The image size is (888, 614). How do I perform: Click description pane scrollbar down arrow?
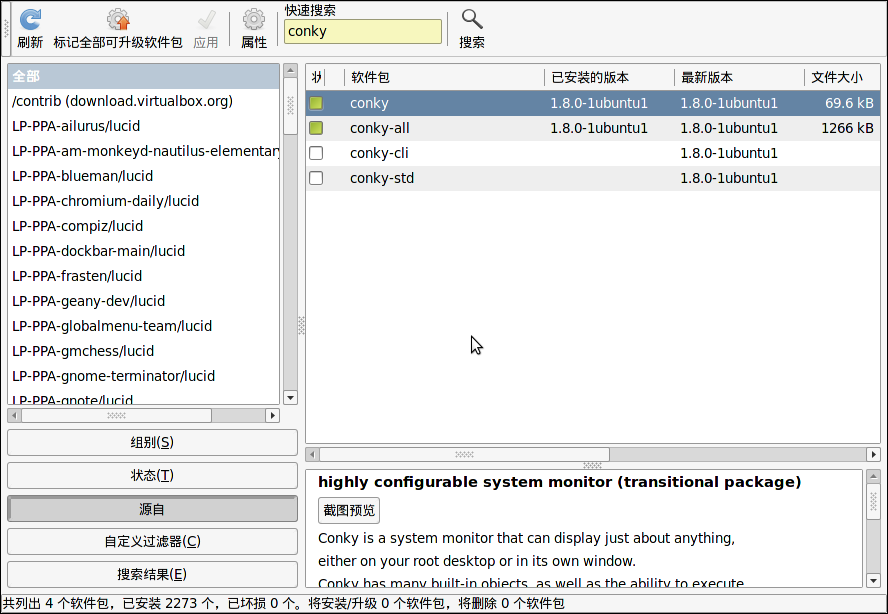click(873, 581)
